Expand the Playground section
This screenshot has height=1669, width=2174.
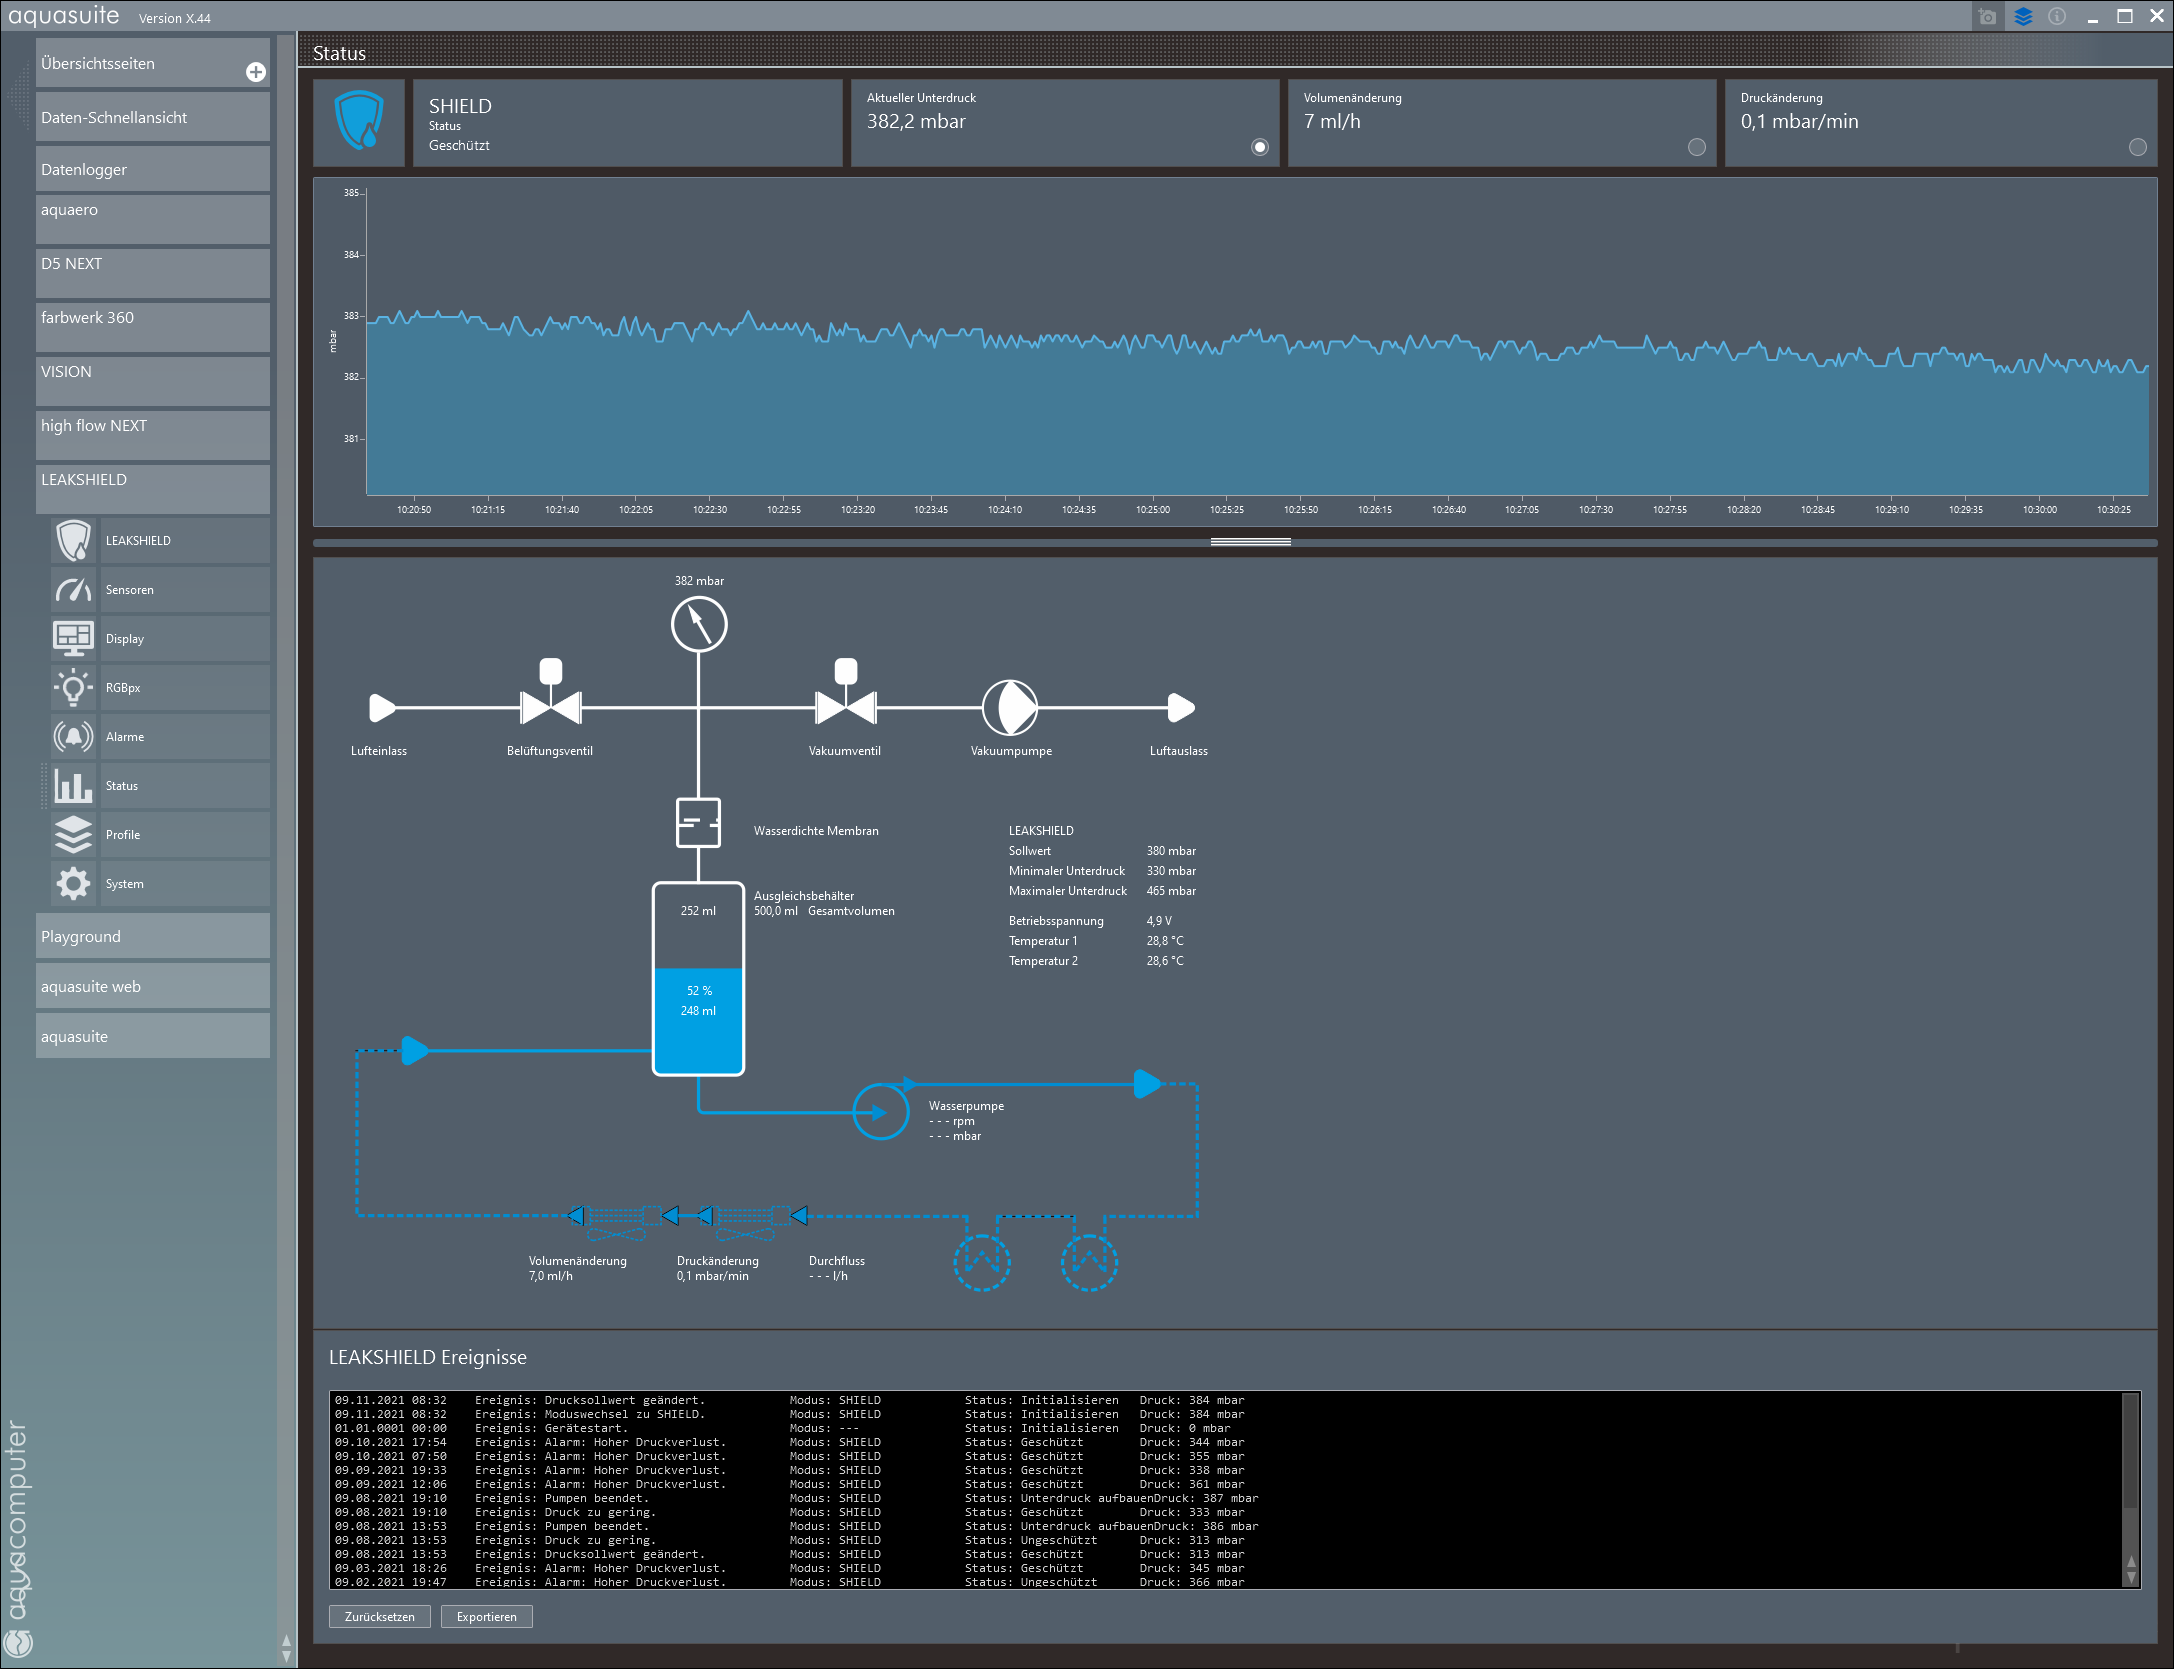point(153,936)
